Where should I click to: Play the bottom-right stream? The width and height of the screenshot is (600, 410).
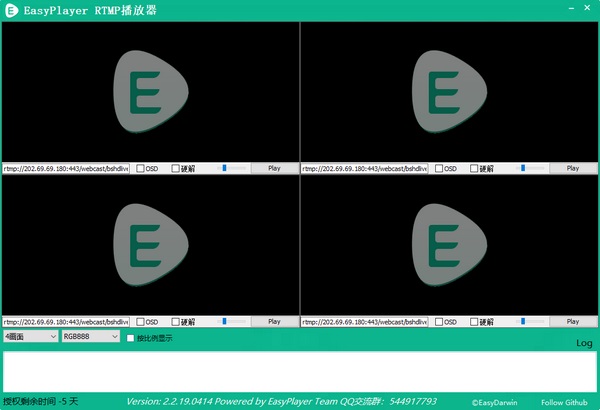(573, 322)
